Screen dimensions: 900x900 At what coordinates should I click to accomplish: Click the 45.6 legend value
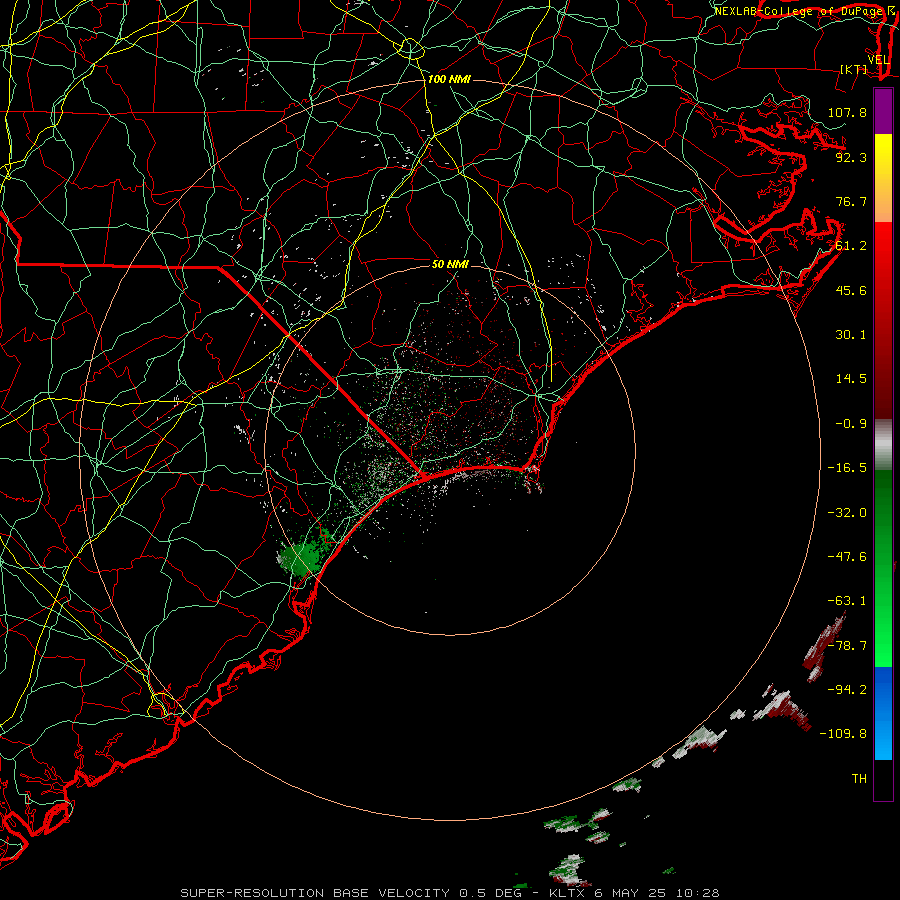click(851, 290)
